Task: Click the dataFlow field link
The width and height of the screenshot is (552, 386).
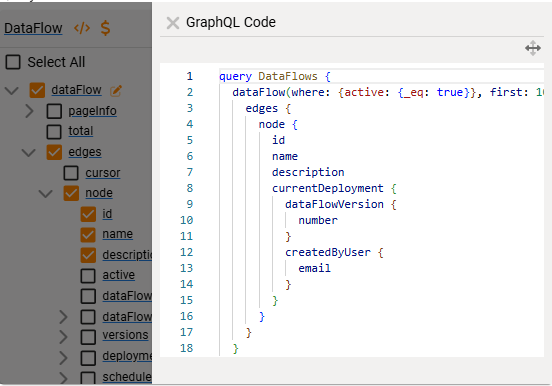Action: click(76, 90)
